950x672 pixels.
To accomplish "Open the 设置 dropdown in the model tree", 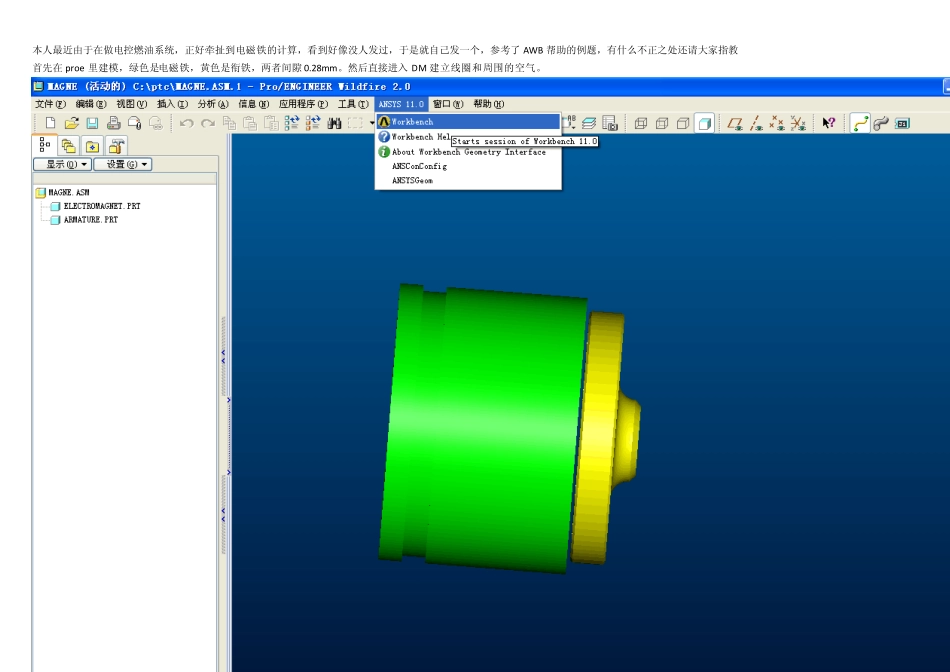I will 122,164.
